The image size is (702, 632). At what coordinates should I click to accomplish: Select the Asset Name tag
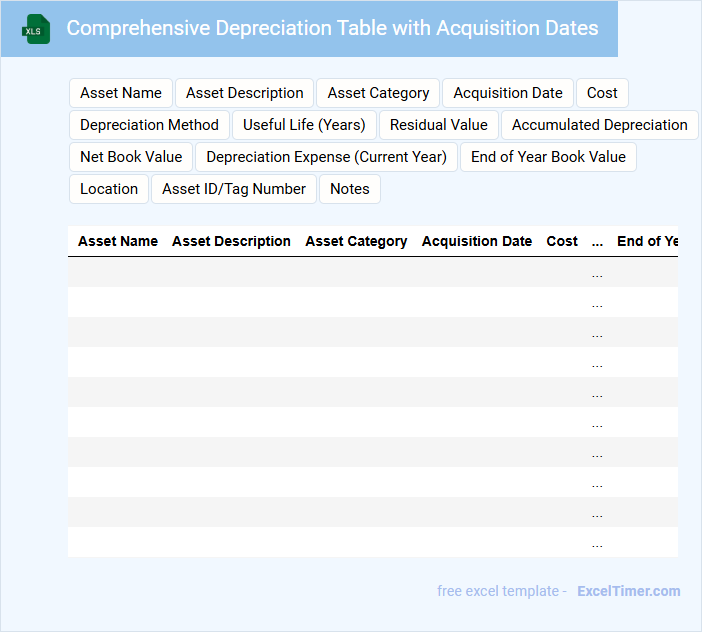(121, 93)
